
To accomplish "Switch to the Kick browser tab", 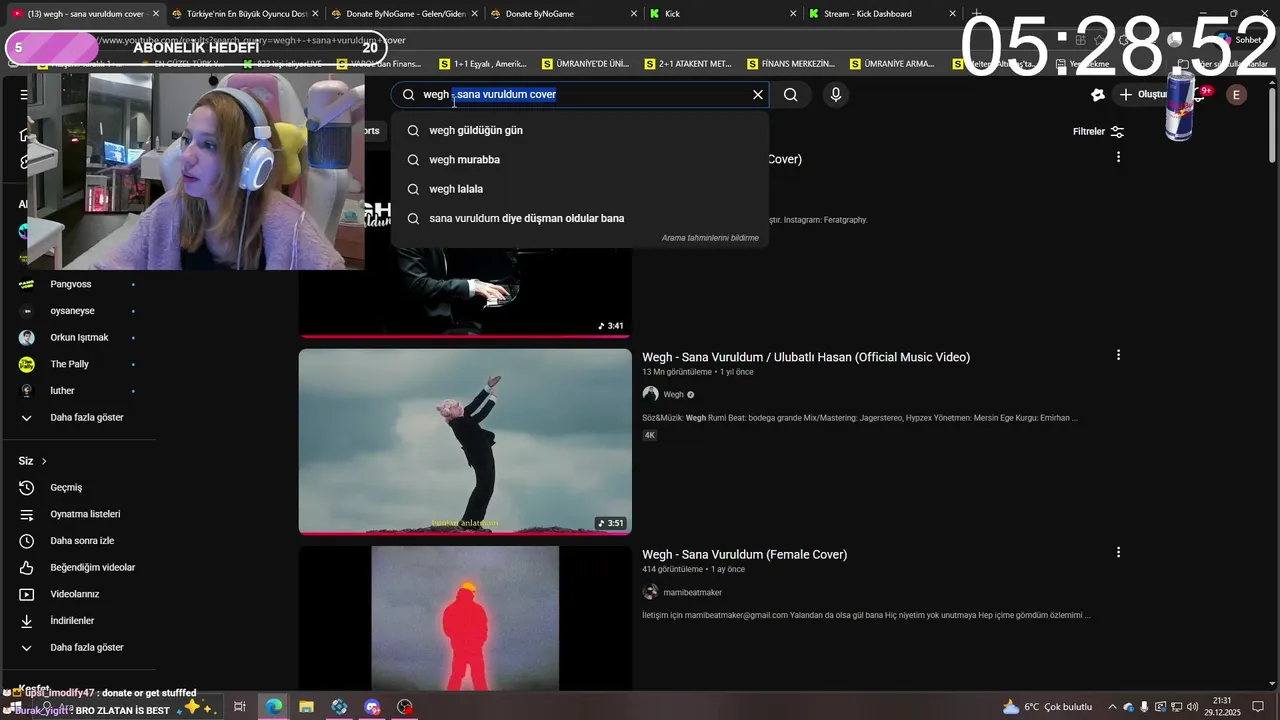I will [x=720, y=14].
